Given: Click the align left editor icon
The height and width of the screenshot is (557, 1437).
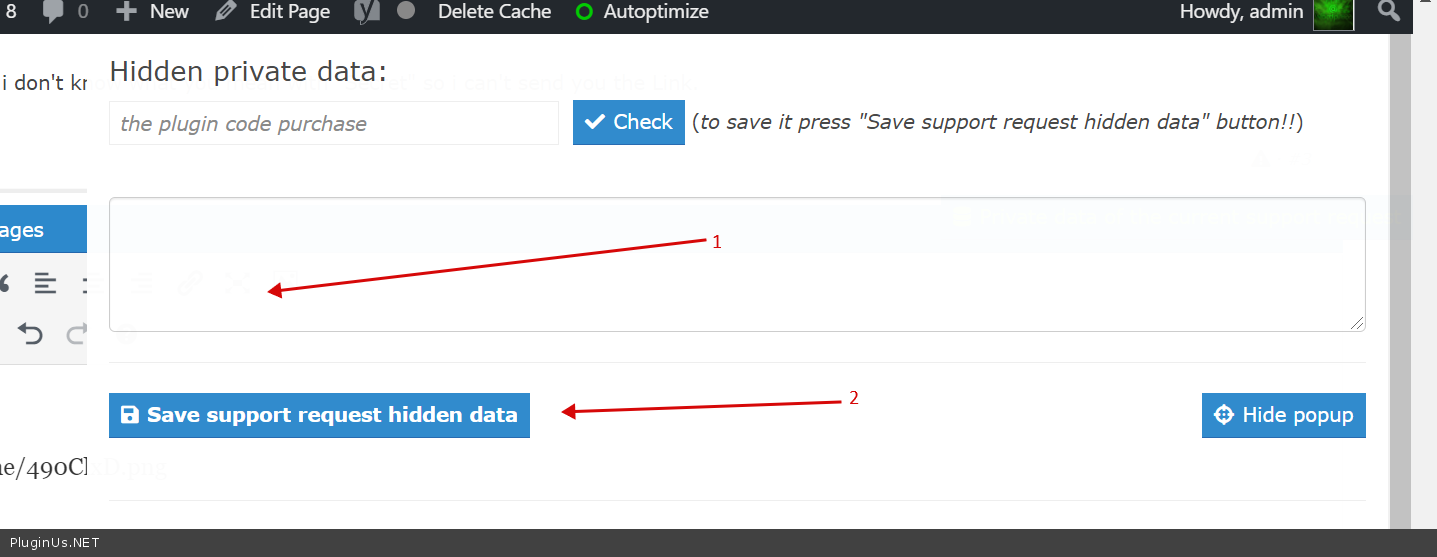Looking at the screenshot, I should pos(45,283).
